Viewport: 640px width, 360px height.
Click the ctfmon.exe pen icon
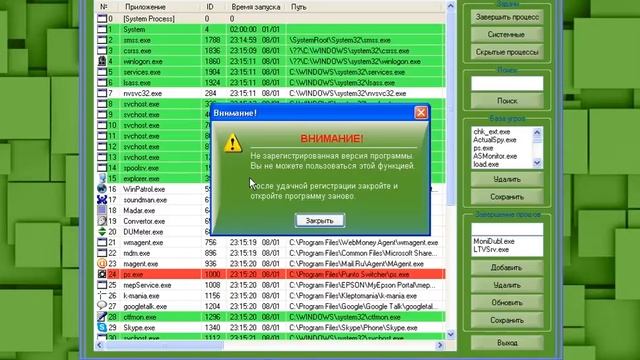[x=102, y=317]
